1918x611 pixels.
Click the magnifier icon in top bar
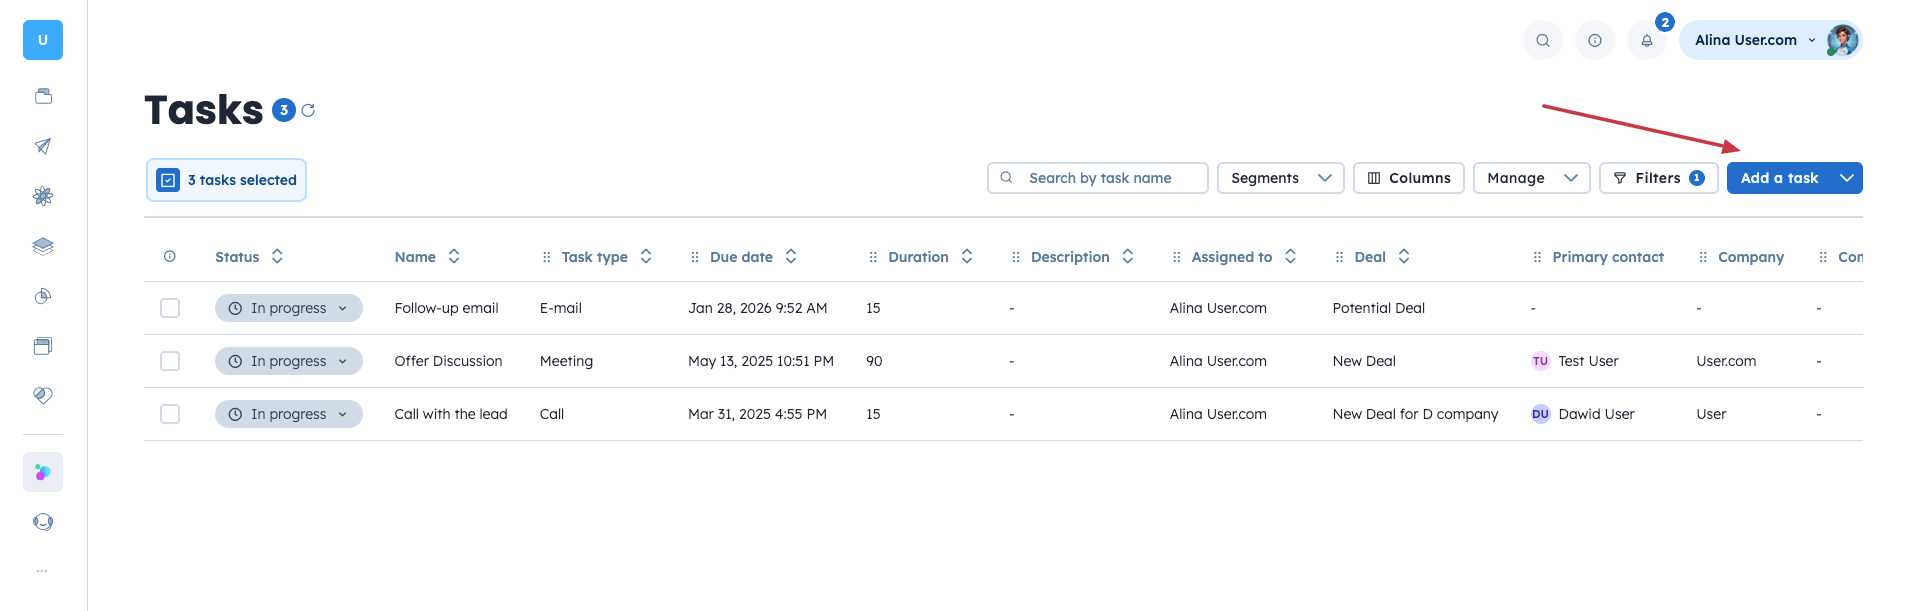click(x=1543, y=41)
